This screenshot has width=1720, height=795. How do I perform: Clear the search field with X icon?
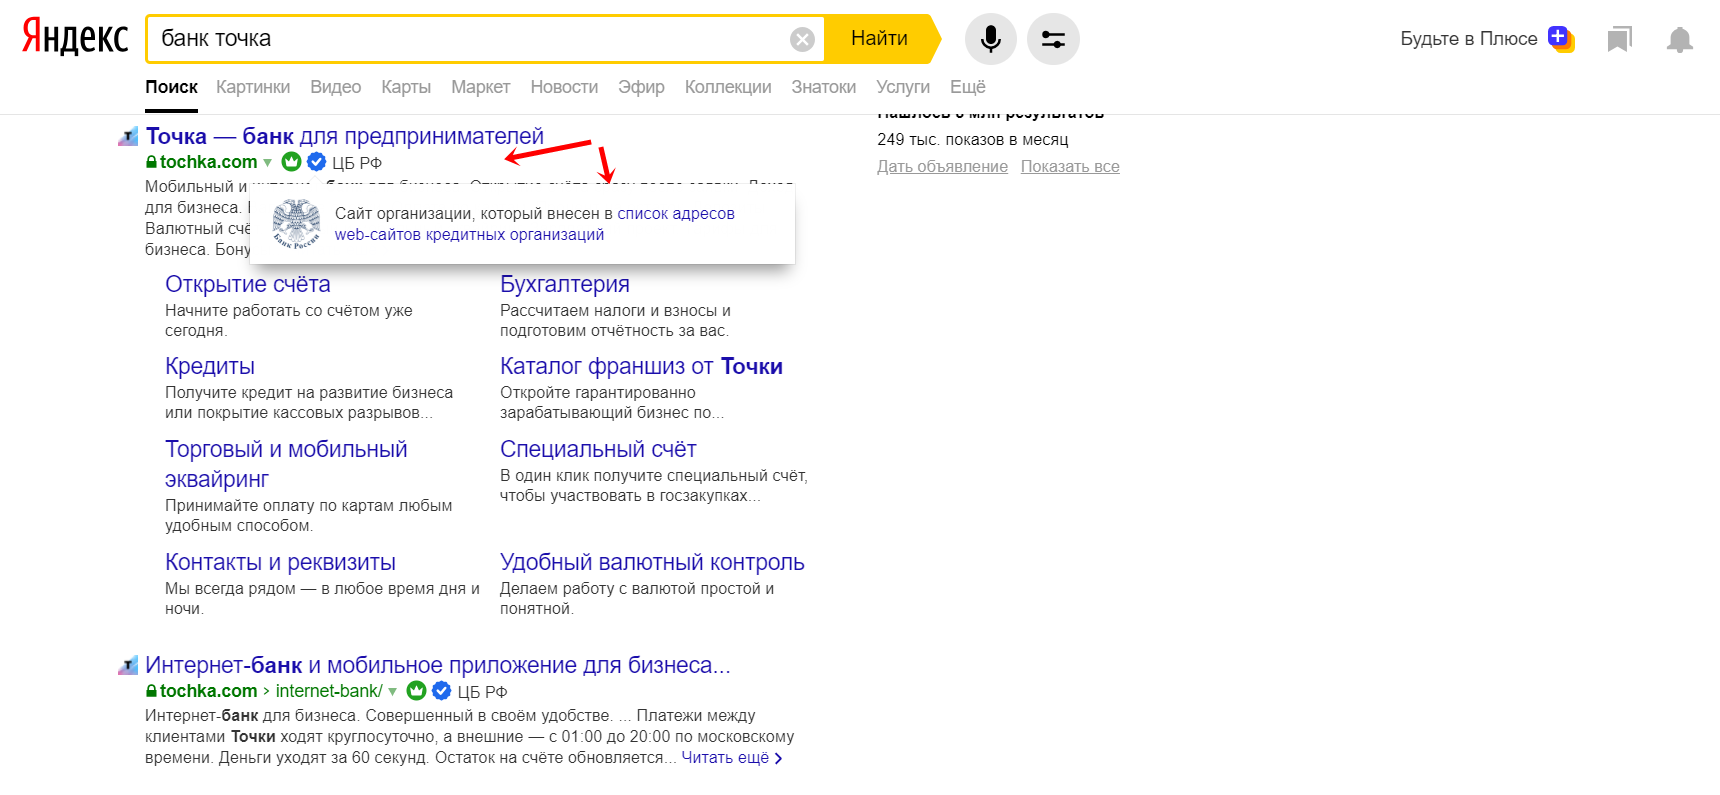802,39
